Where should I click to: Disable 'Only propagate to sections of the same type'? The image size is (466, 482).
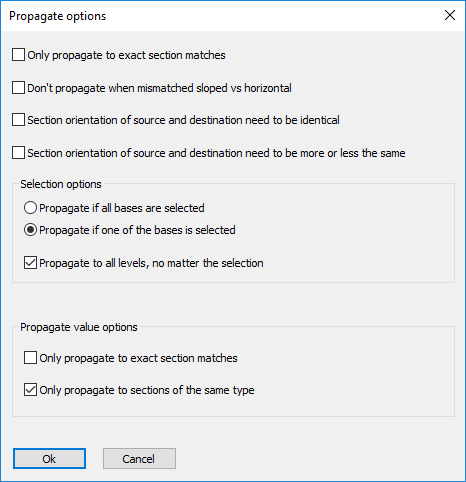coord(30,390)
